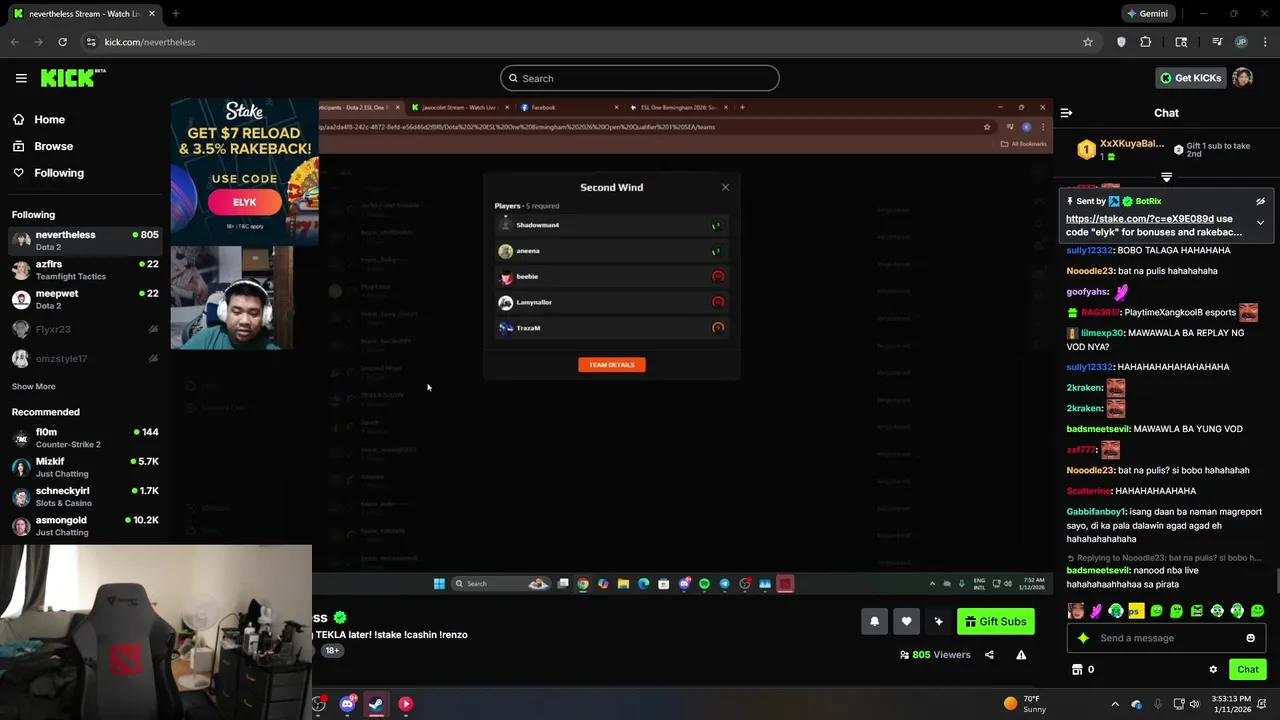Show hidden system tray icons
1280x720 pixels.
point(1115,704)
